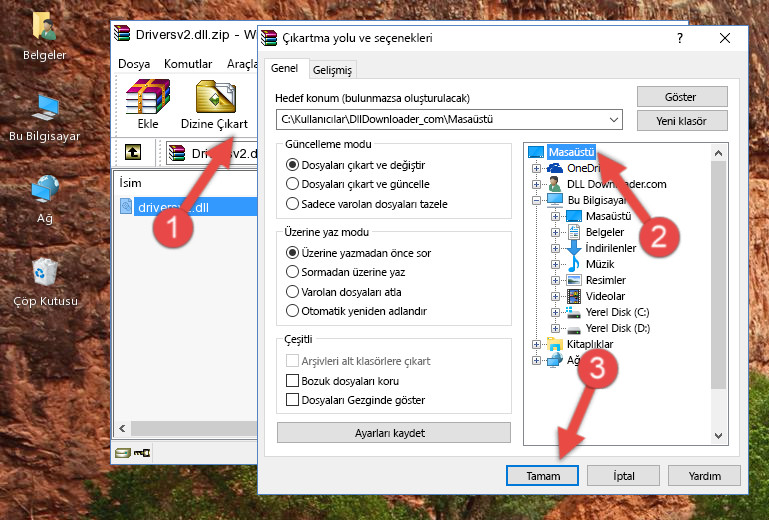The width and height of the screenshot is (769, 520).
Task: Select OneDrive cloud icon in folder tree
Action: (x=555, y=168)
